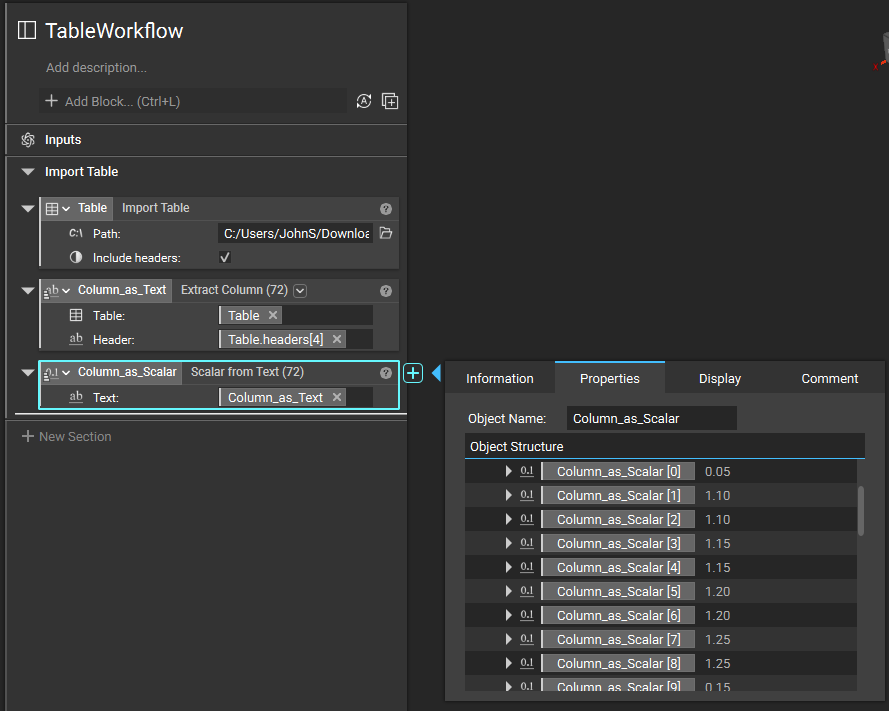
Task: Edit the Object Name field
Action: 651,418
